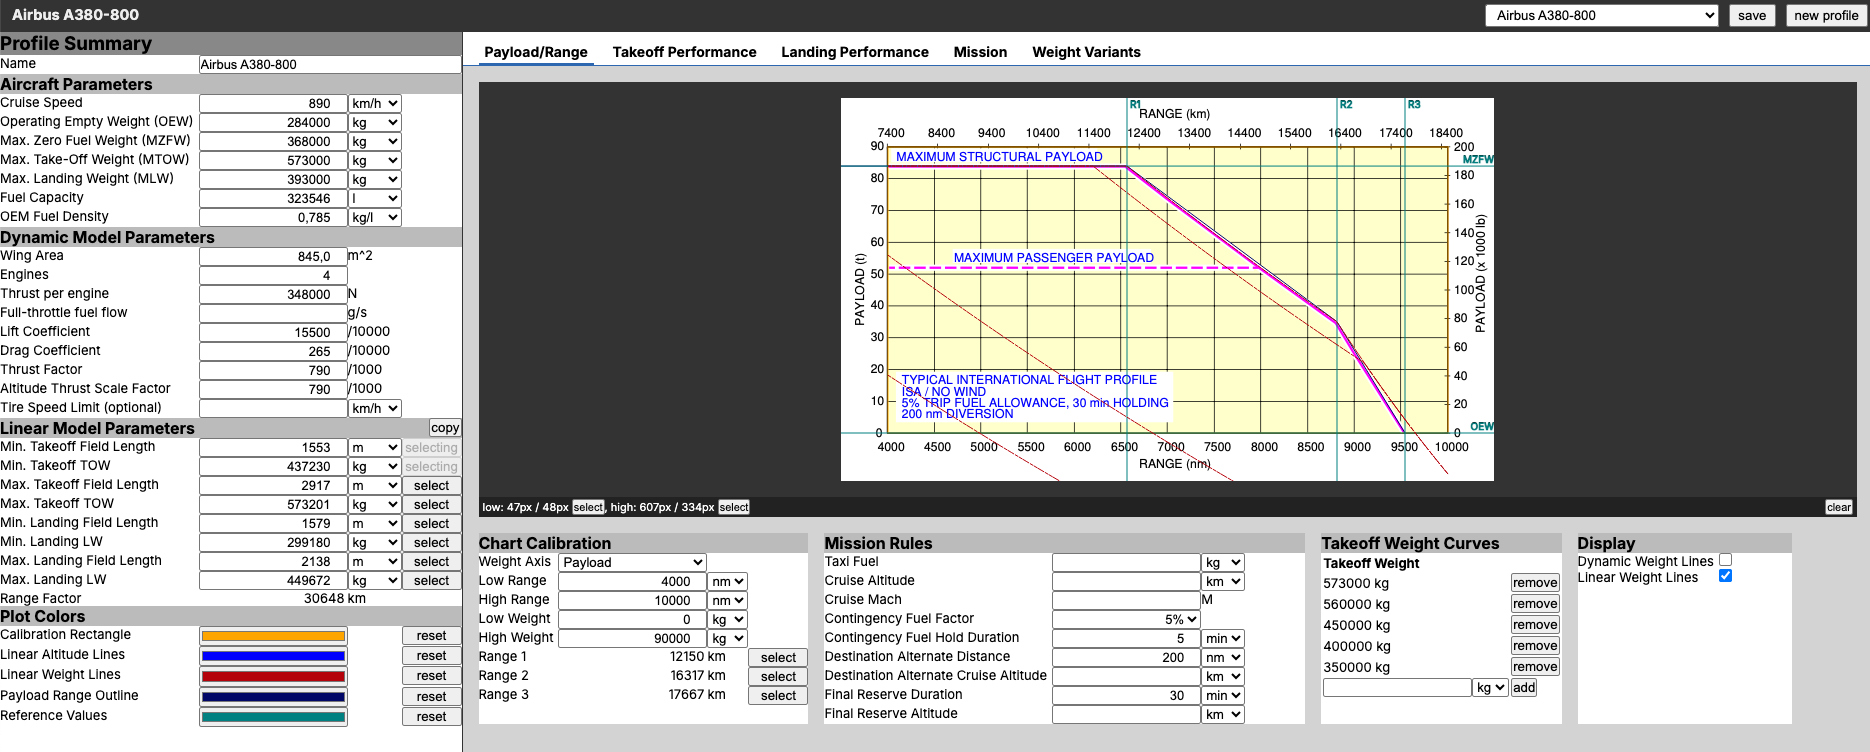This screenshot has width=1870, height=752.
Task: Add a new takeoff weight curve
Action: click(1523, 688)
